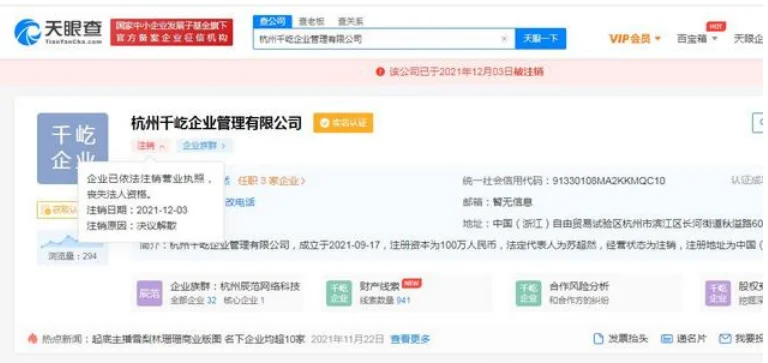
Task: Expand the 企业族群 tag
Action: [205, 145]
